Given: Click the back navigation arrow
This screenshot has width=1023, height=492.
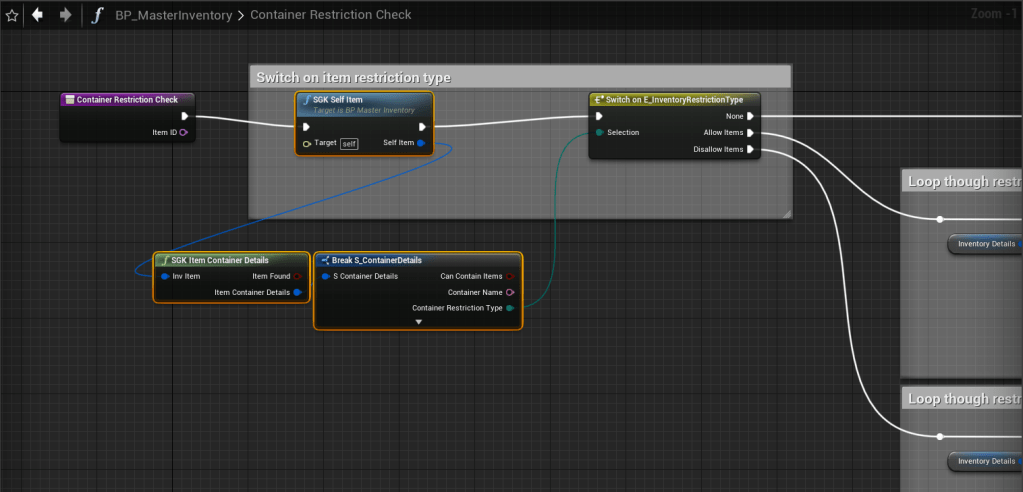Looking at the screenshot, I should pyautogui.click(x=38, y=16).
